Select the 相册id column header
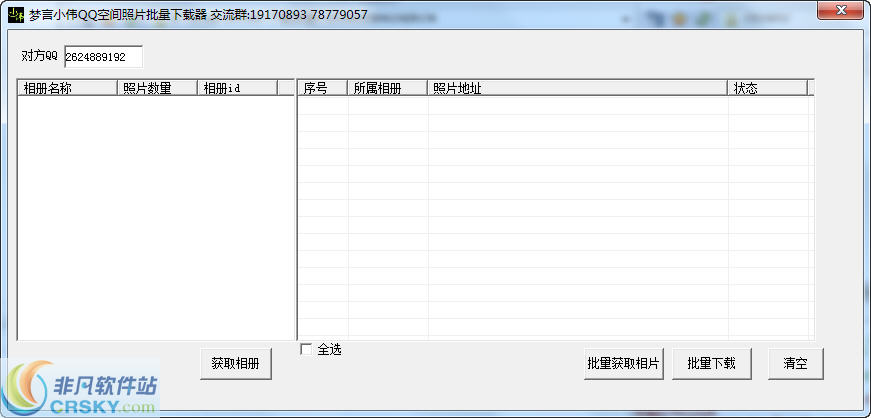The image size is (871, 418). [x=237, y=88]
